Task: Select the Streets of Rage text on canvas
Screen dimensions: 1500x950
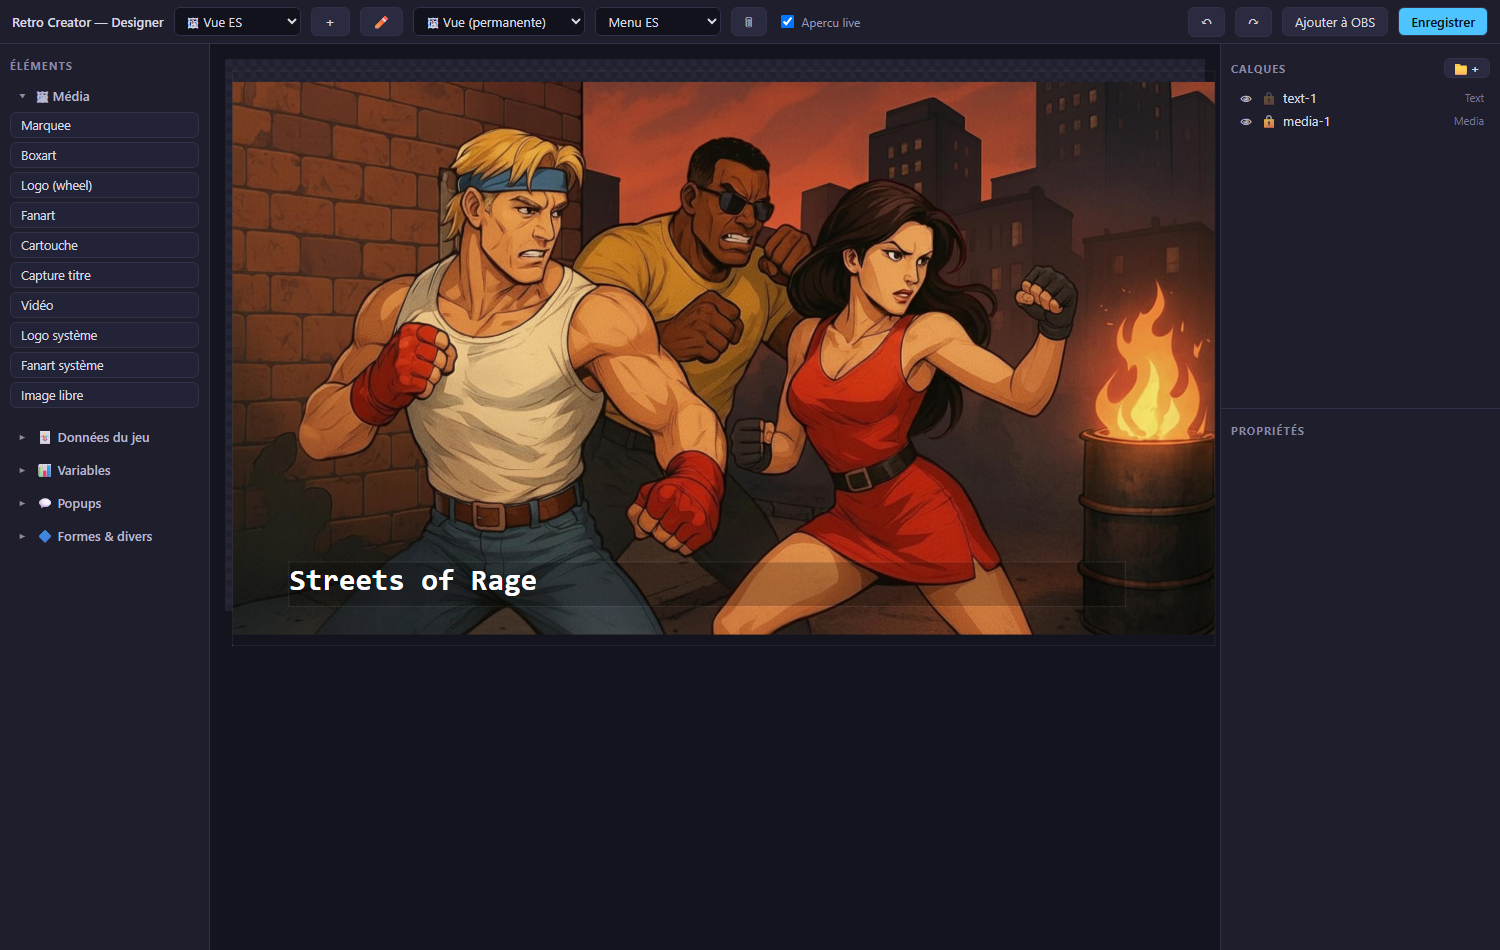Action: tap(413, 581)
